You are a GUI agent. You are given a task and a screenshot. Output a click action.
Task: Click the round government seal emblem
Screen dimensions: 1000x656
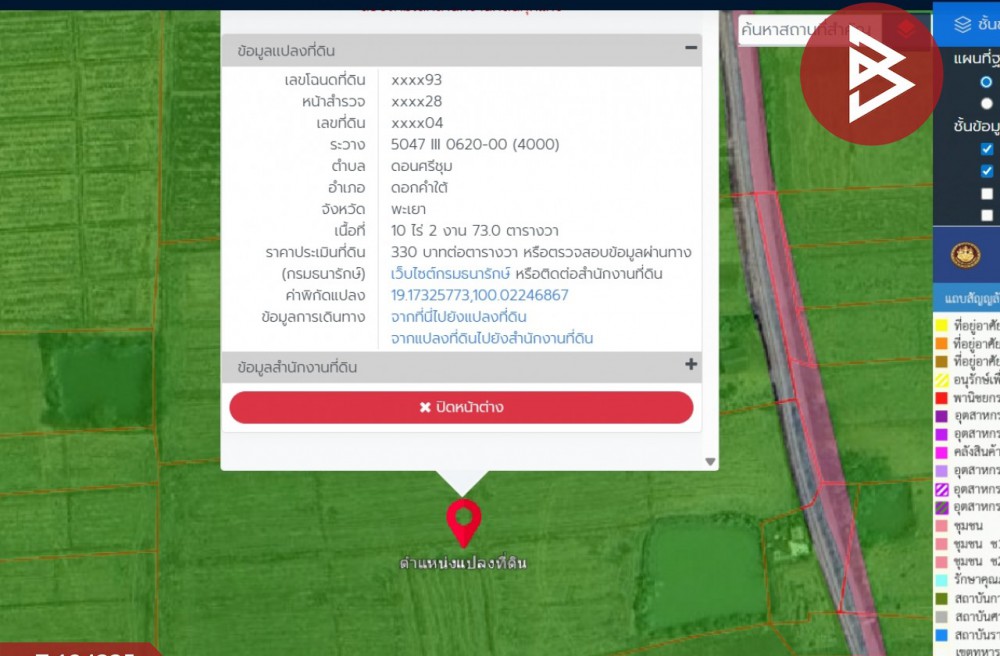point(965,254)
